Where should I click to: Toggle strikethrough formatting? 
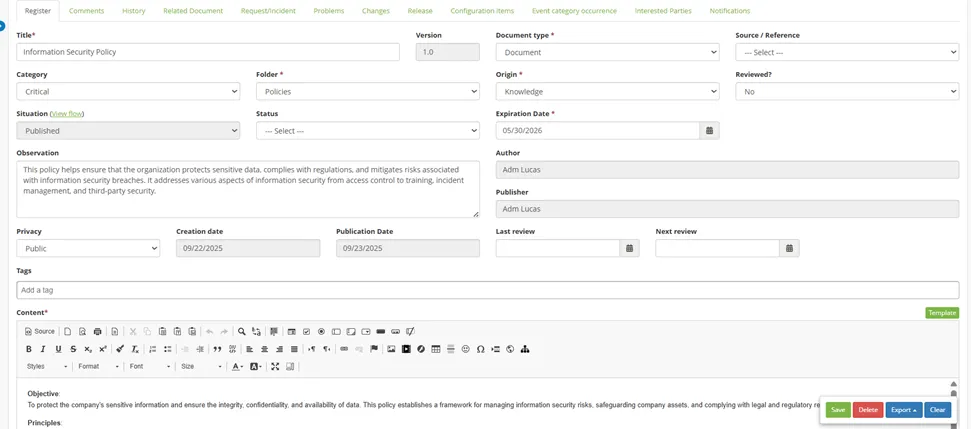pos(73,349)
